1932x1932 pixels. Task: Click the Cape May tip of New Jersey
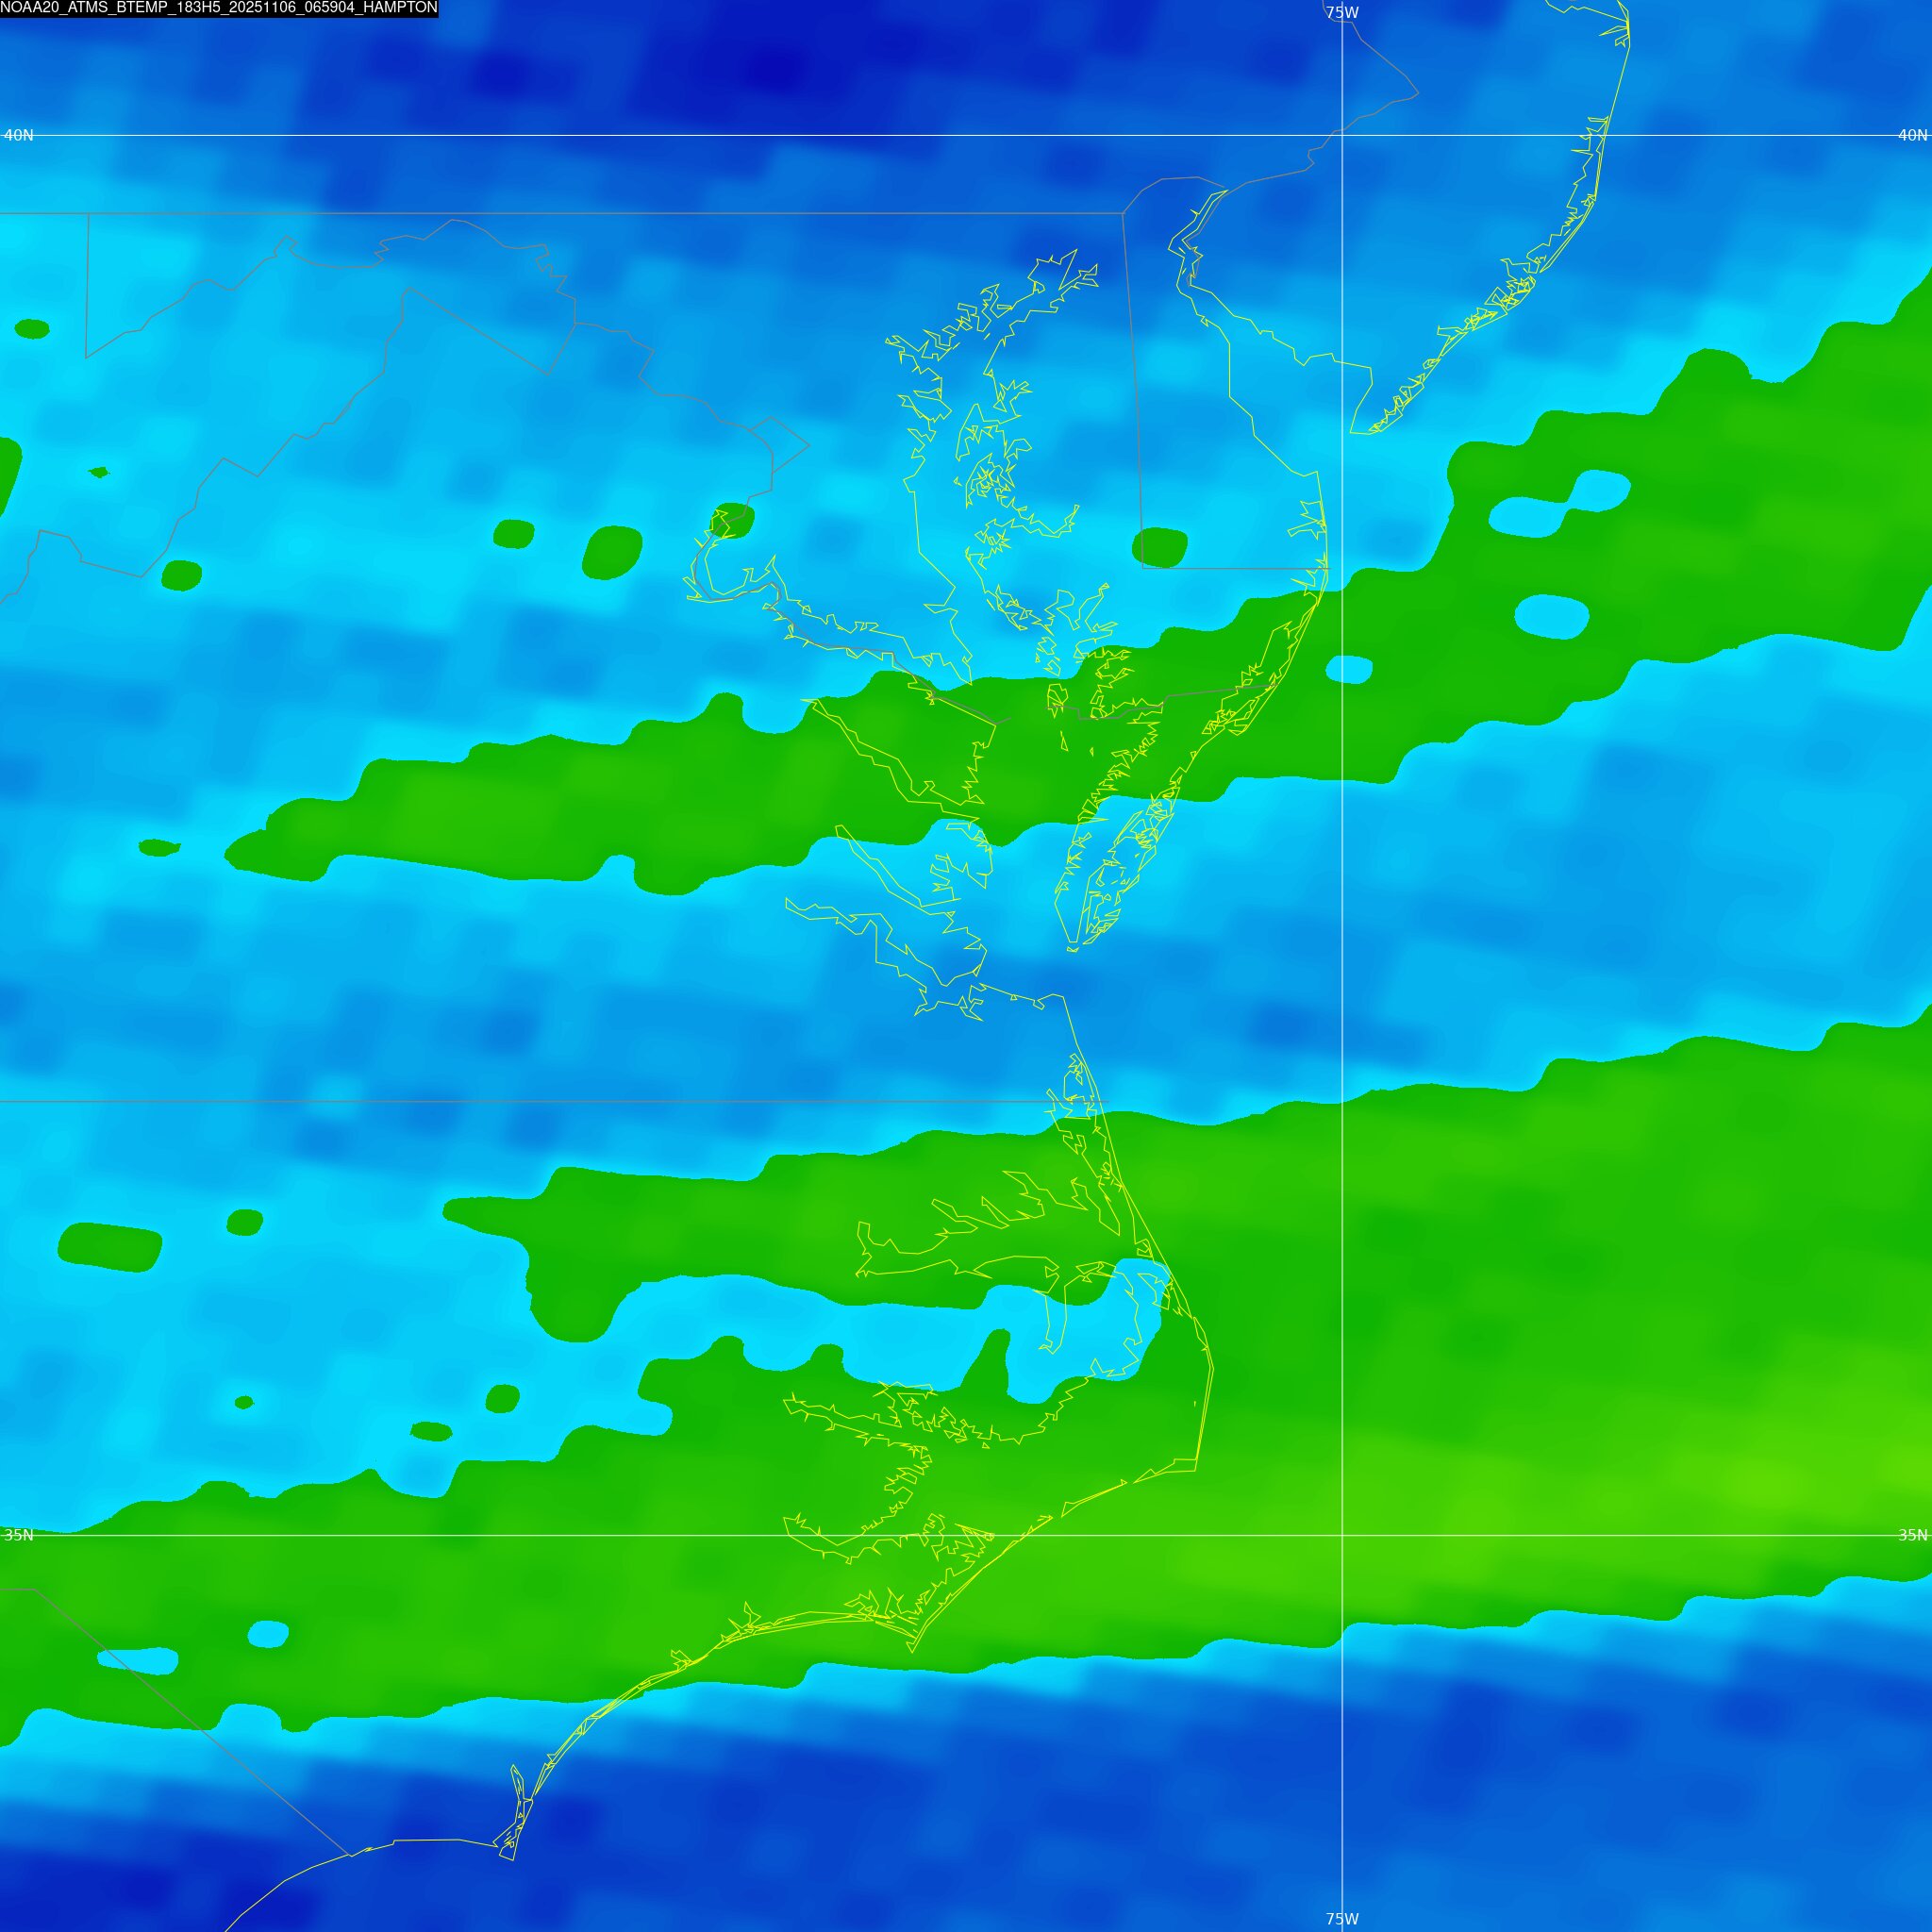point(1353,432)
